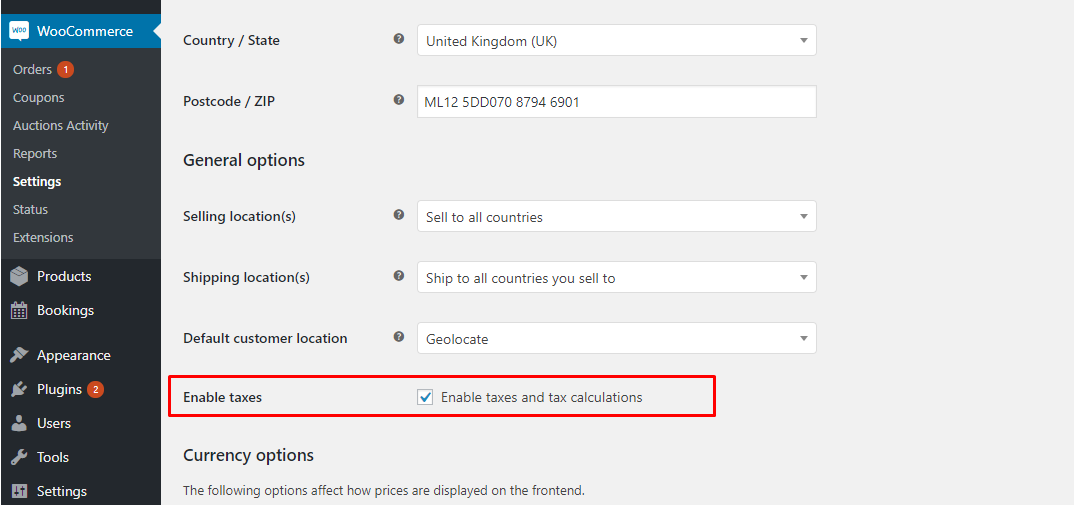The height and width of the screenshot is (506, 1074).
Task: Open the Auctions Activity link
Action: (60, 126)
